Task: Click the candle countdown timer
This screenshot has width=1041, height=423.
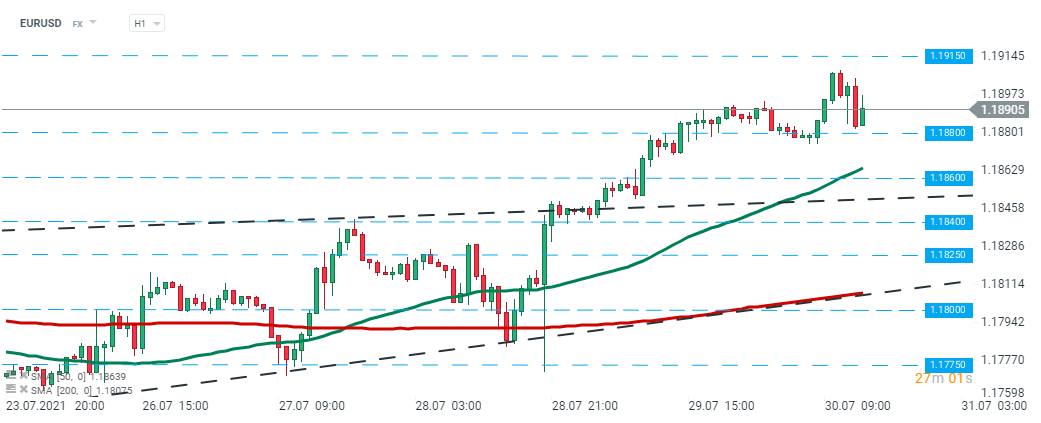Action: [x=942, y=379]
